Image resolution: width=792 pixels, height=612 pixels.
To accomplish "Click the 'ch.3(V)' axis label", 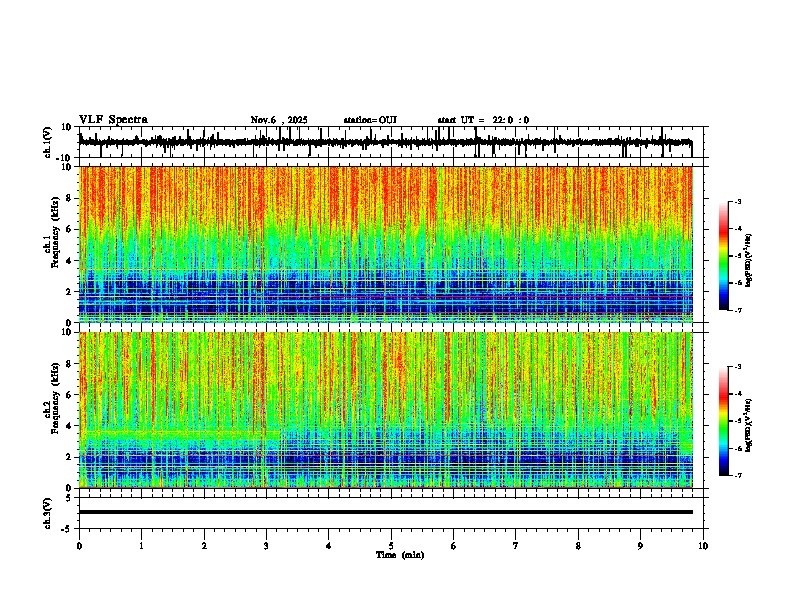I will coord(47,514).
